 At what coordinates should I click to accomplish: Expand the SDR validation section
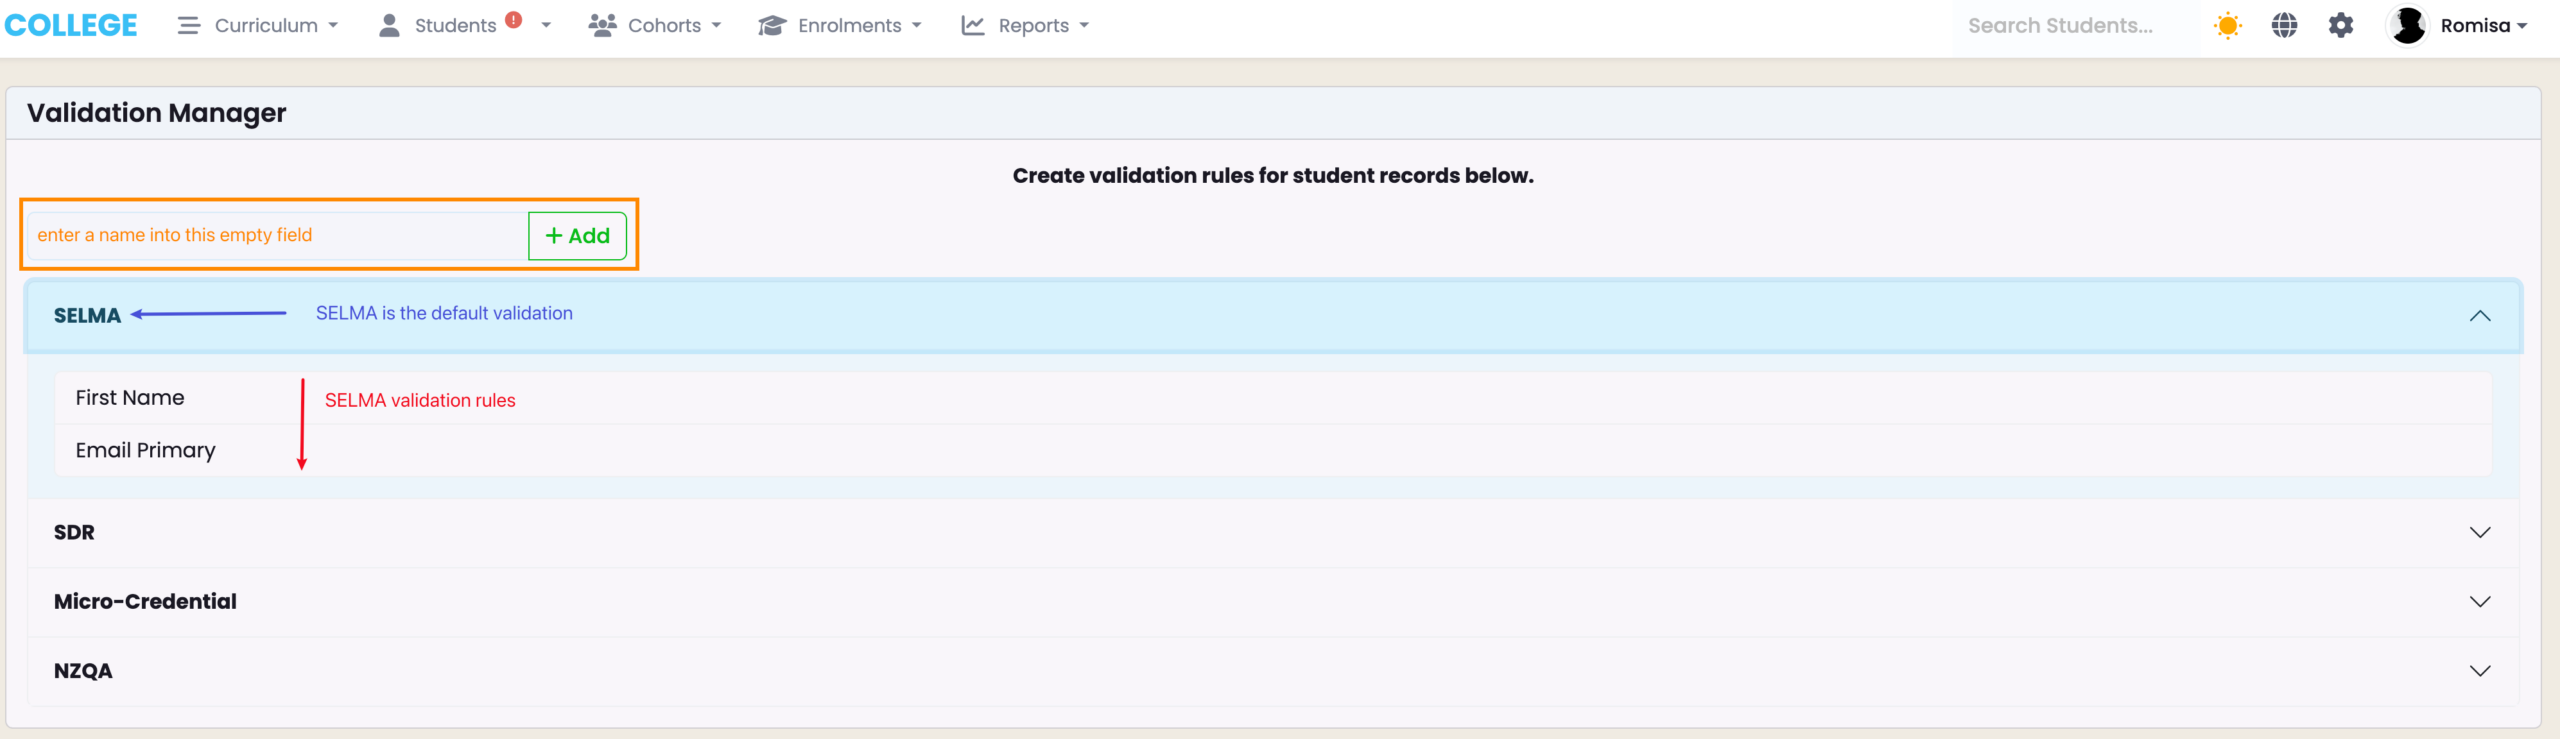2479,532
